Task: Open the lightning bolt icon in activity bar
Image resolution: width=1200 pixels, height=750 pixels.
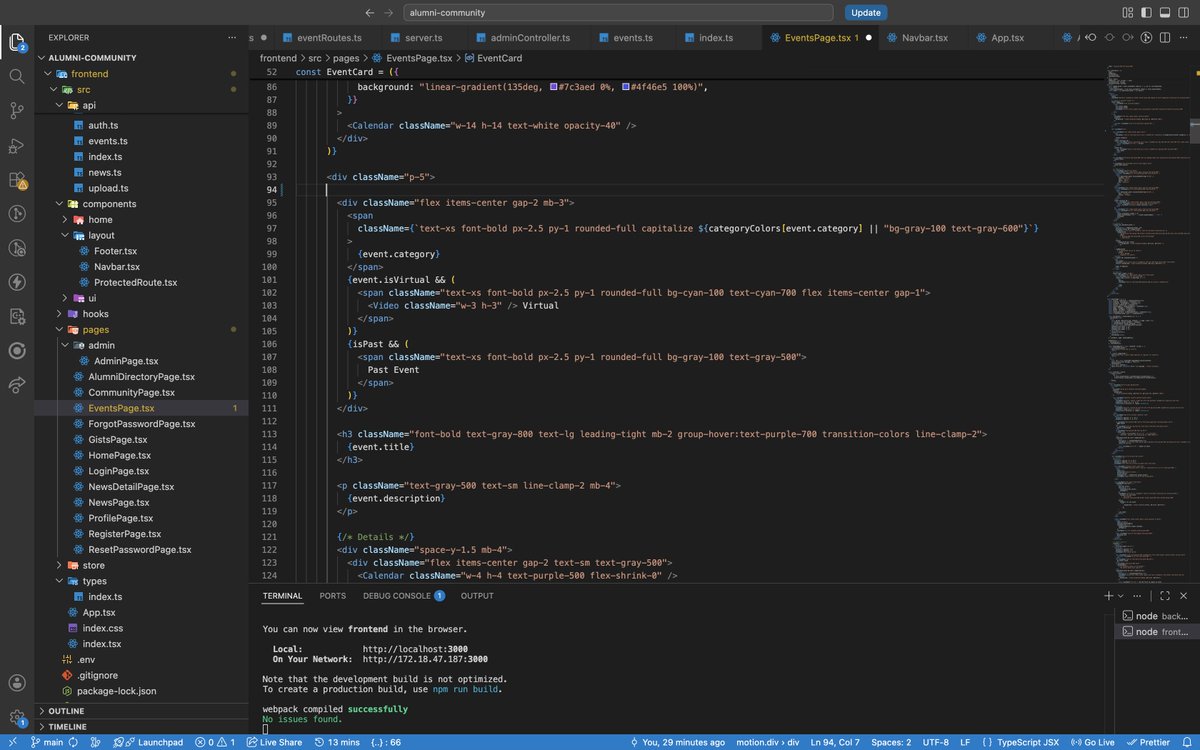Action: point(17,282)
